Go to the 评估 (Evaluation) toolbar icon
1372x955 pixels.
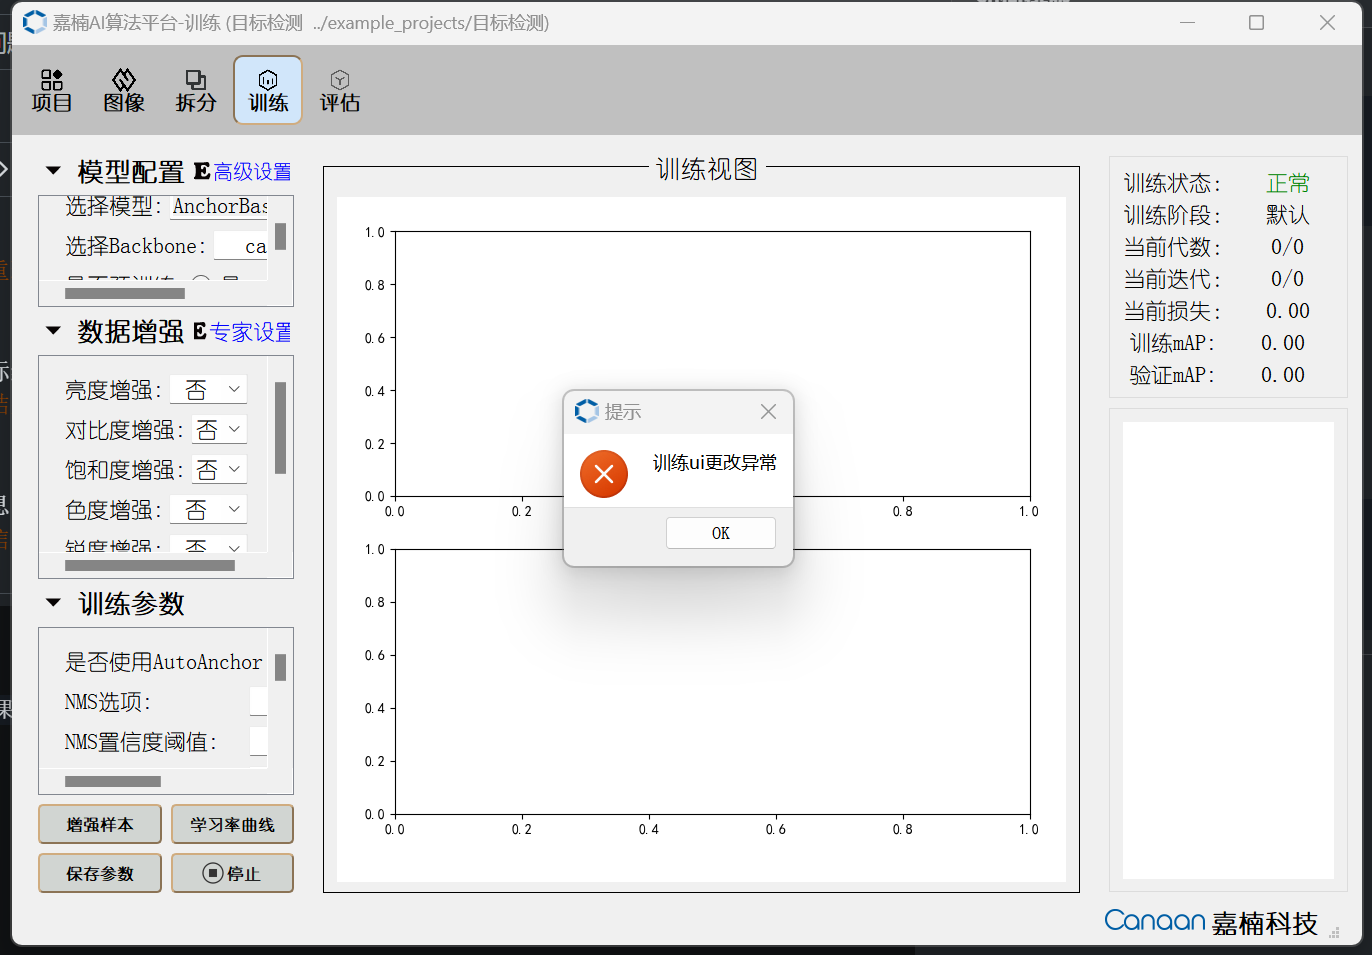(340, 90)
